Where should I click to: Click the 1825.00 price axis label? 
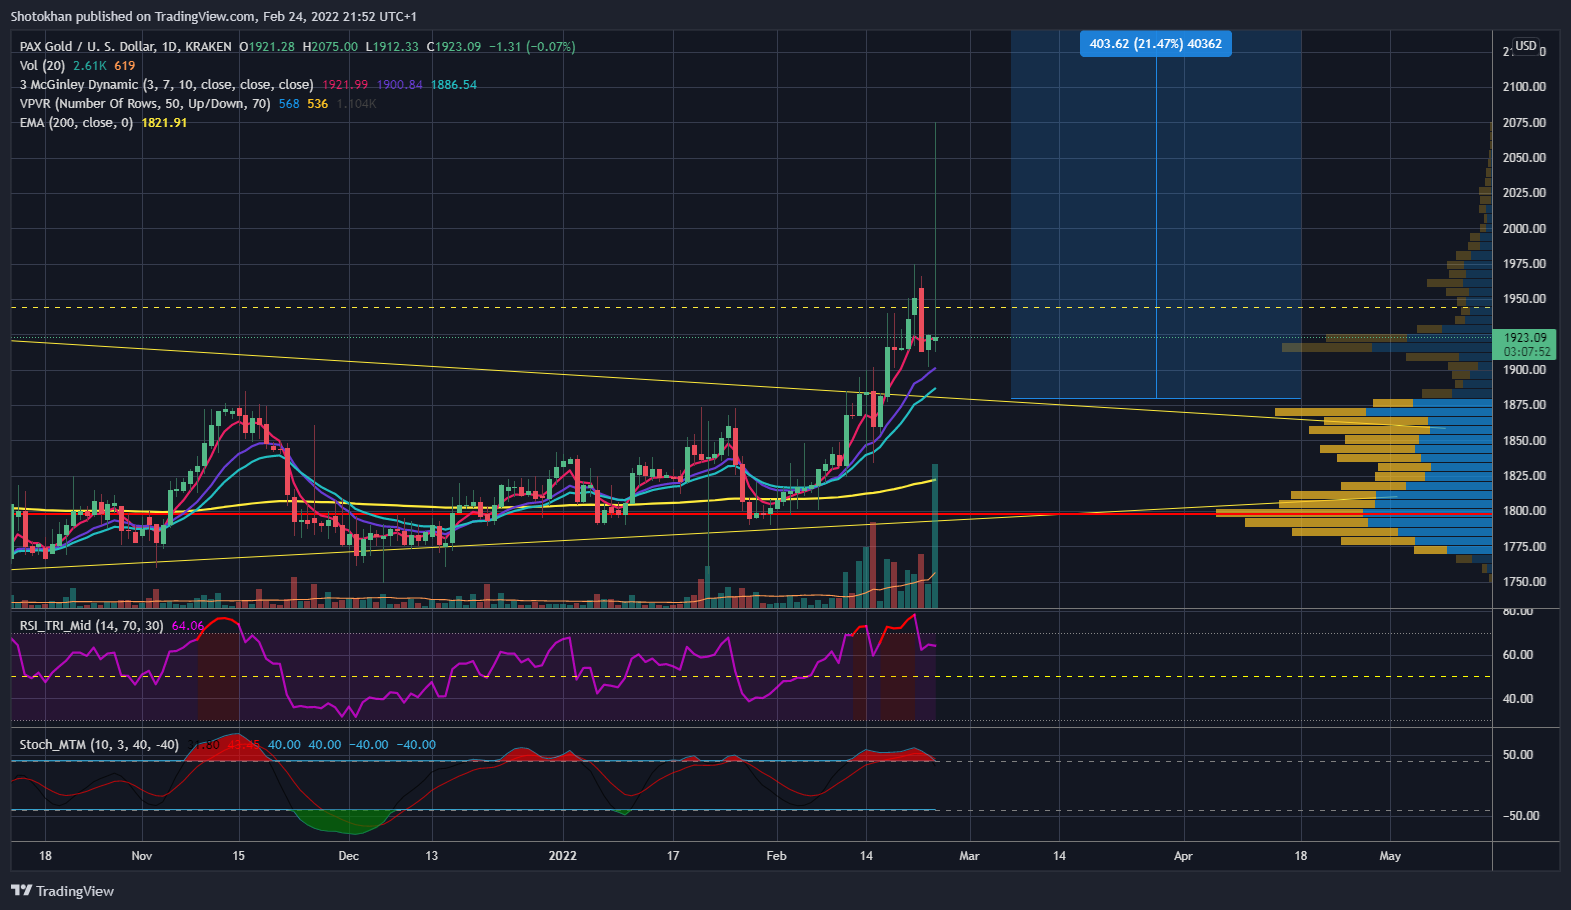tap(1524, 476)
